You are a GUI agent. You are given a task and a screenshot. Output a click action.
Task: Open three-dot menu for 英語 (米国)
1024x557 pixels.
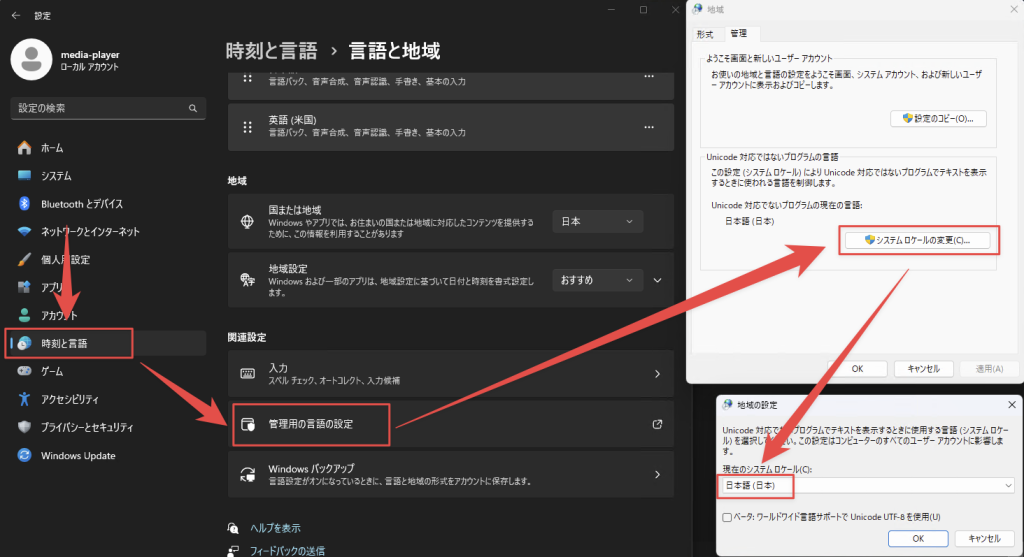click(x=648, y=127)
